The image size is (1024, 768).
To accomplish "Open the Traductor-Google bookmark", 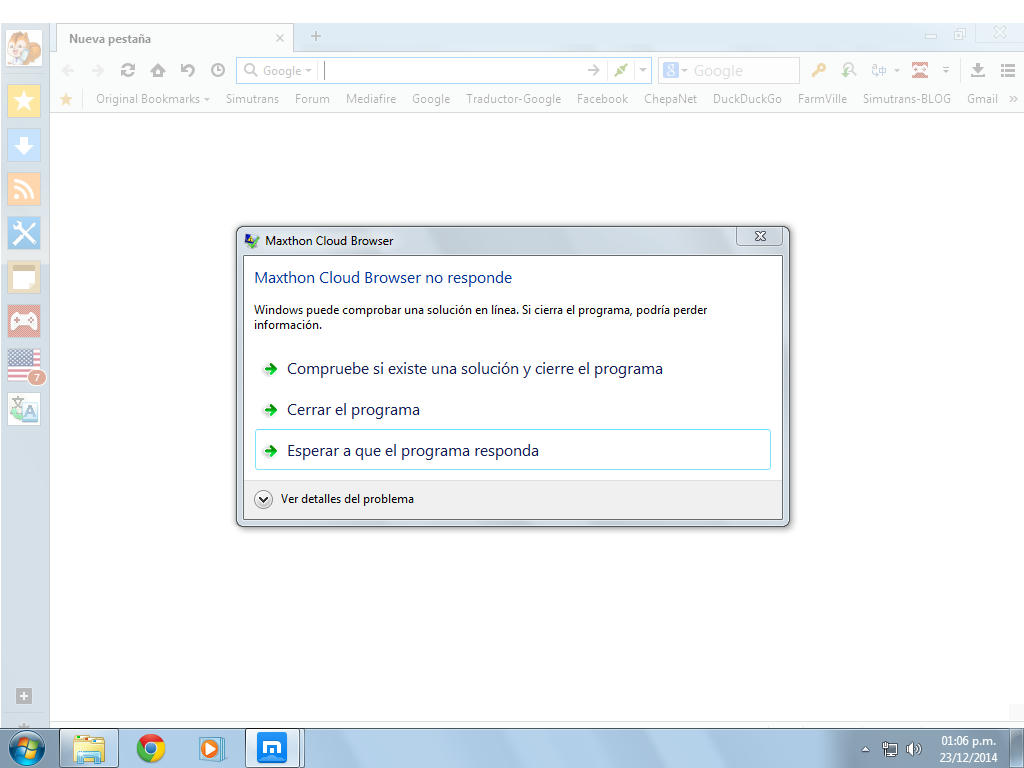I will click(513, 99).
